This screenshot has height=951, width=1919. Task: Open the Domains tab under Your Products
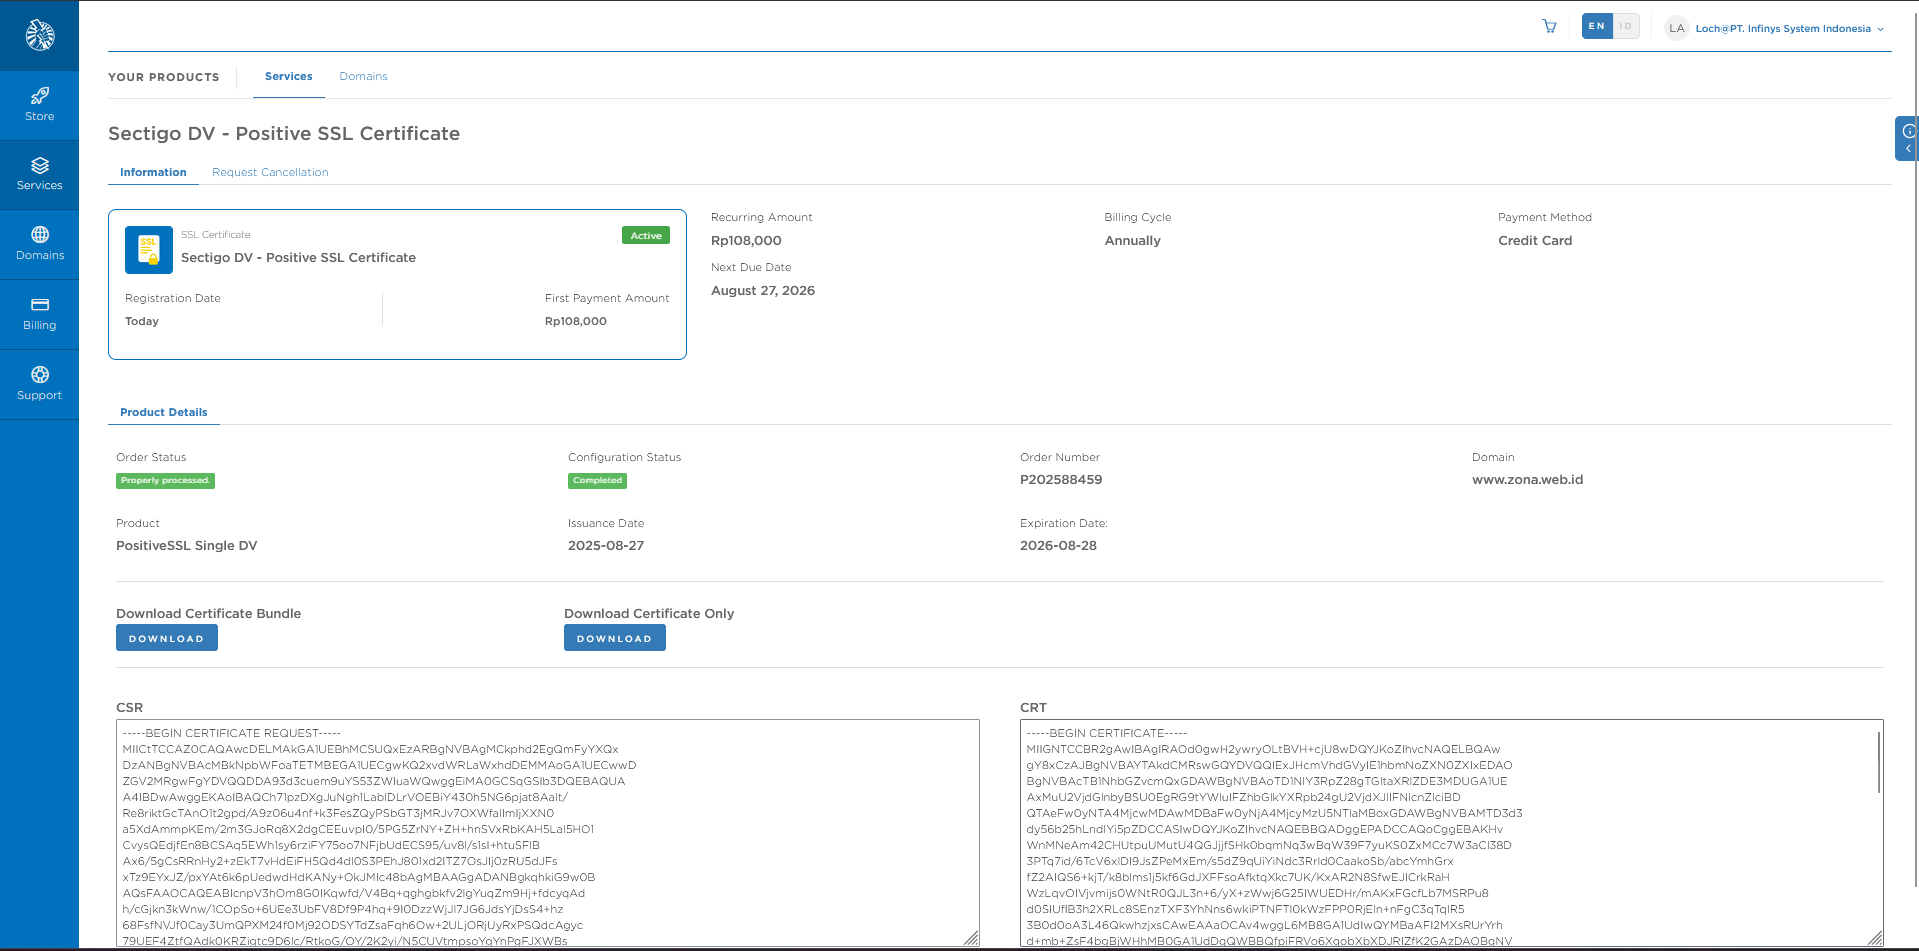pyautogui.click(x=363, y=76)
